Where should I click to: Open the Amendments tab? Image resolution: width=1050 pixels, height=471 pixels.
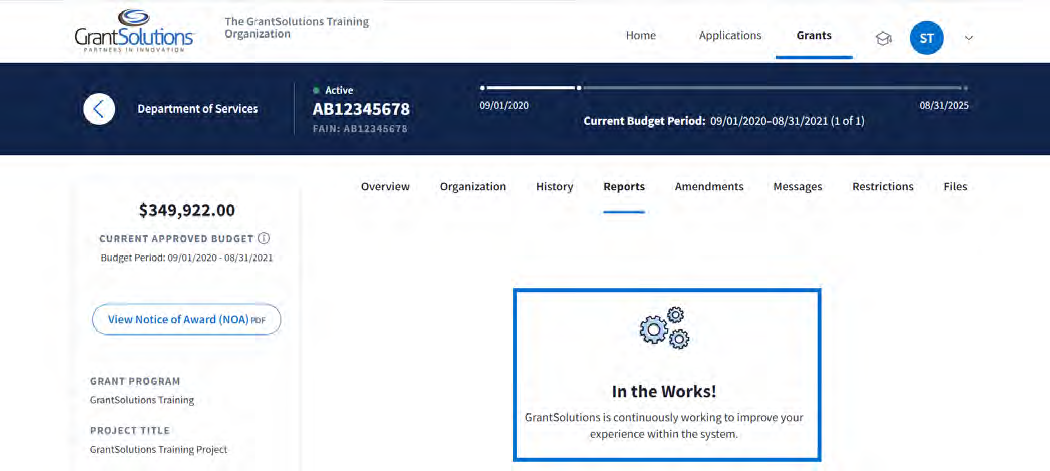(x=709, y=187)
